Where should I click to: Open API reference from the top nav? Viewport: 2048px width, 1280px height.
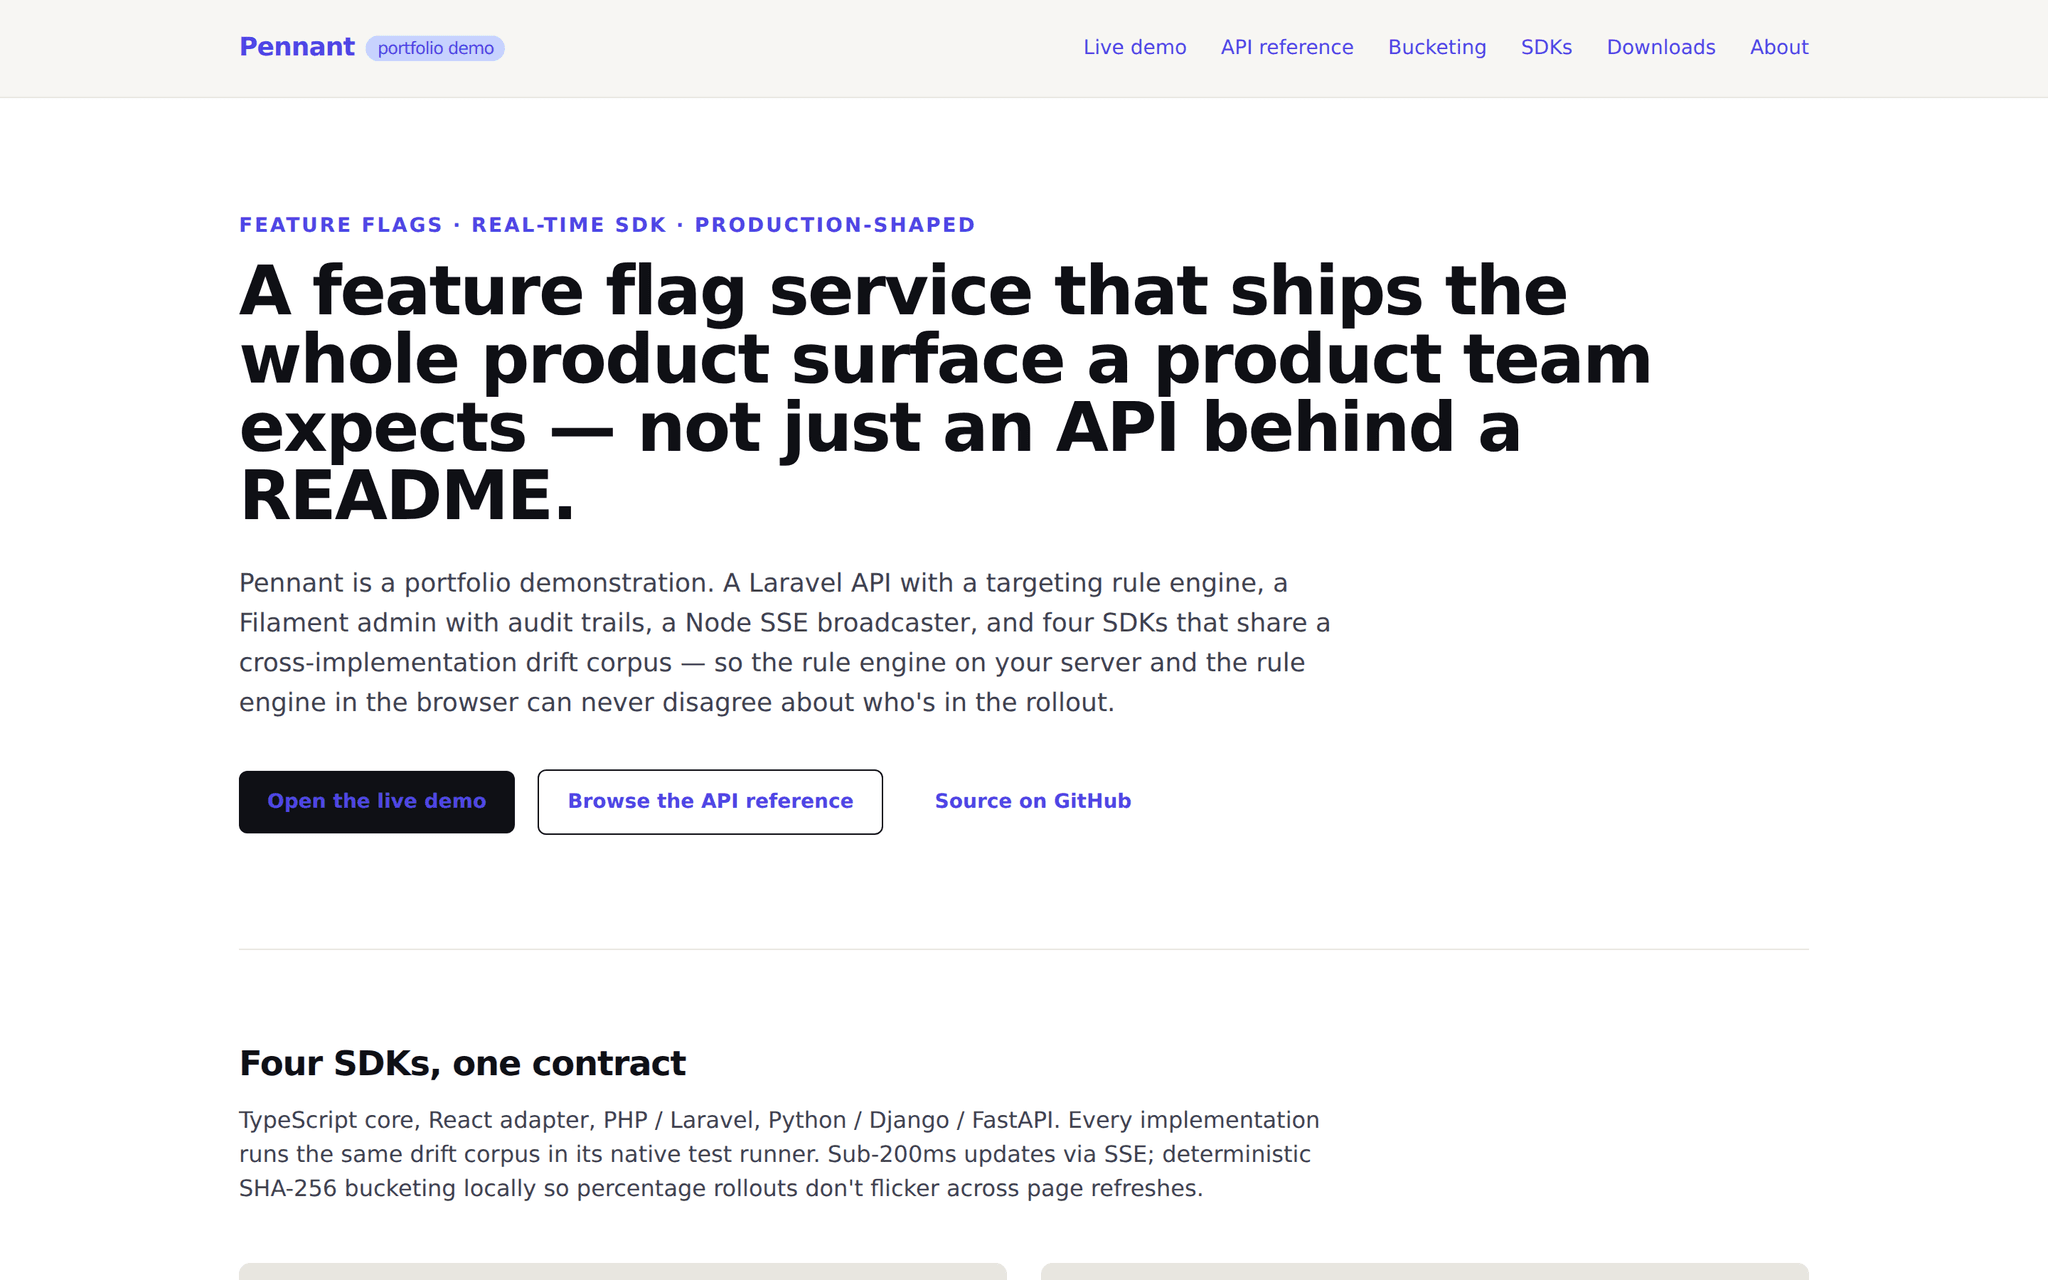pos(1287,47)
